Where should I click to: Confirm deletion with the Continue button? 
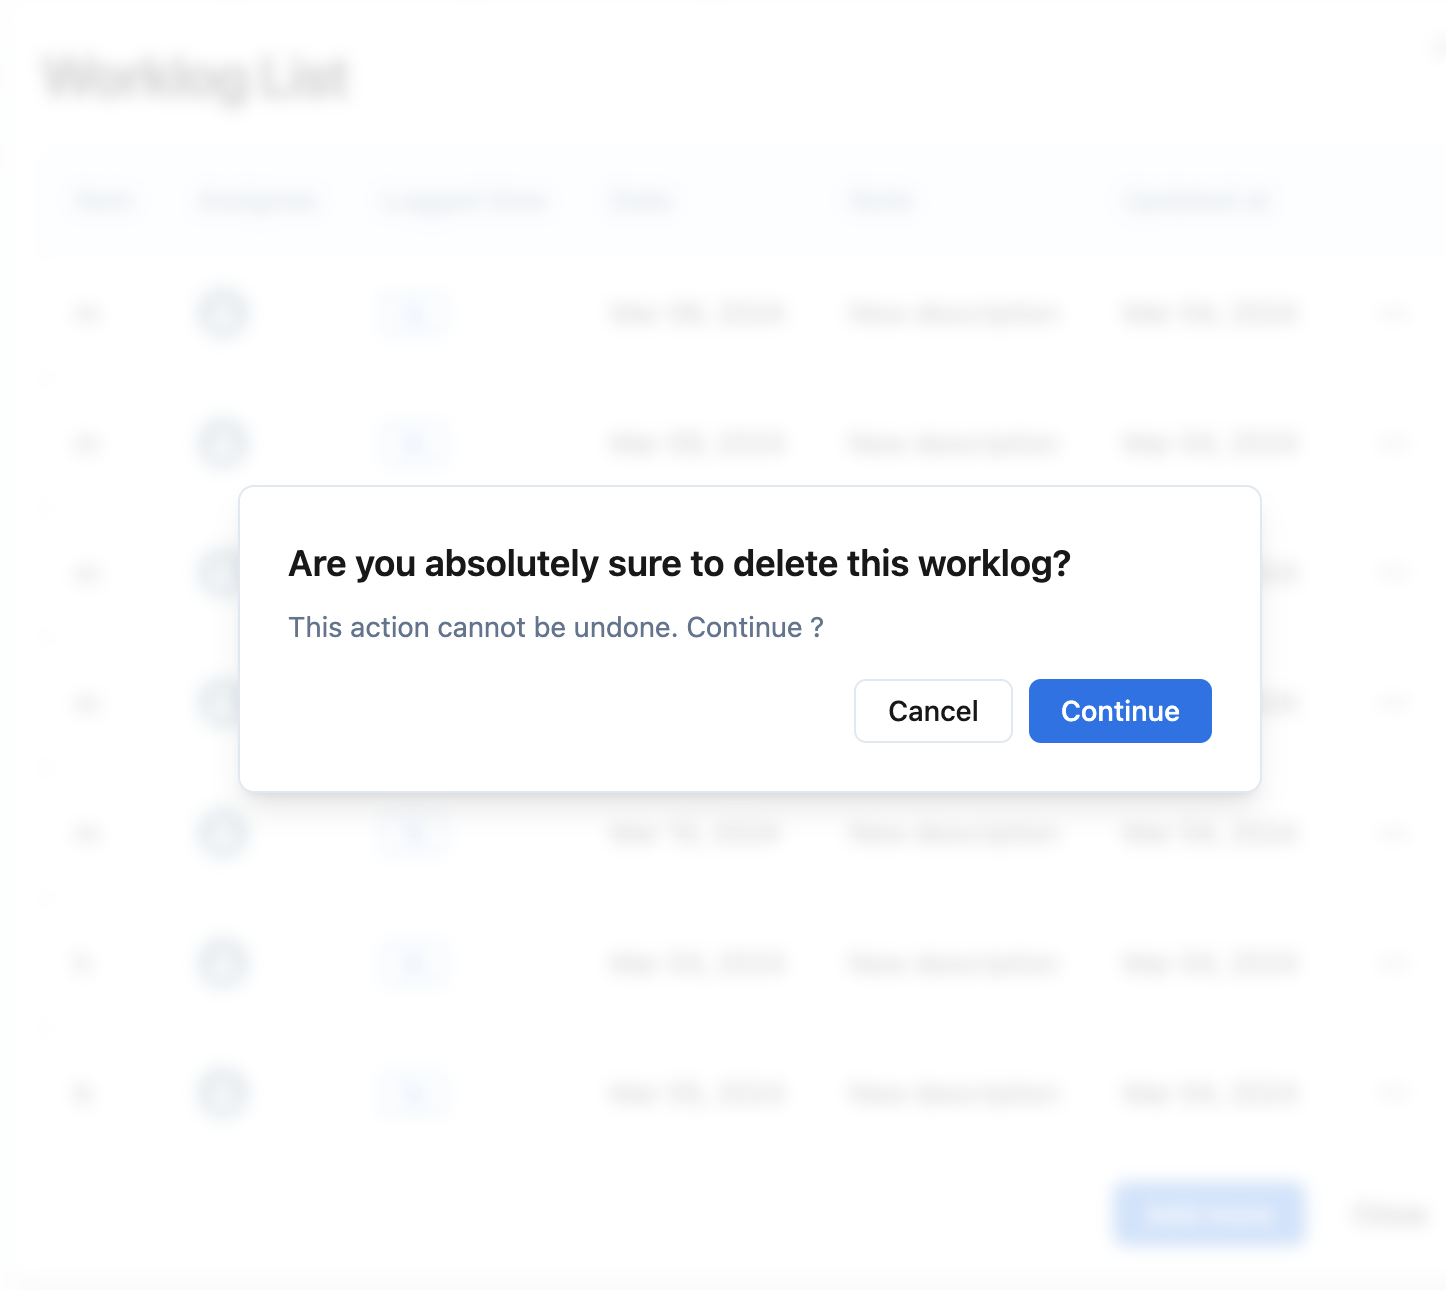pos(1120,711)
